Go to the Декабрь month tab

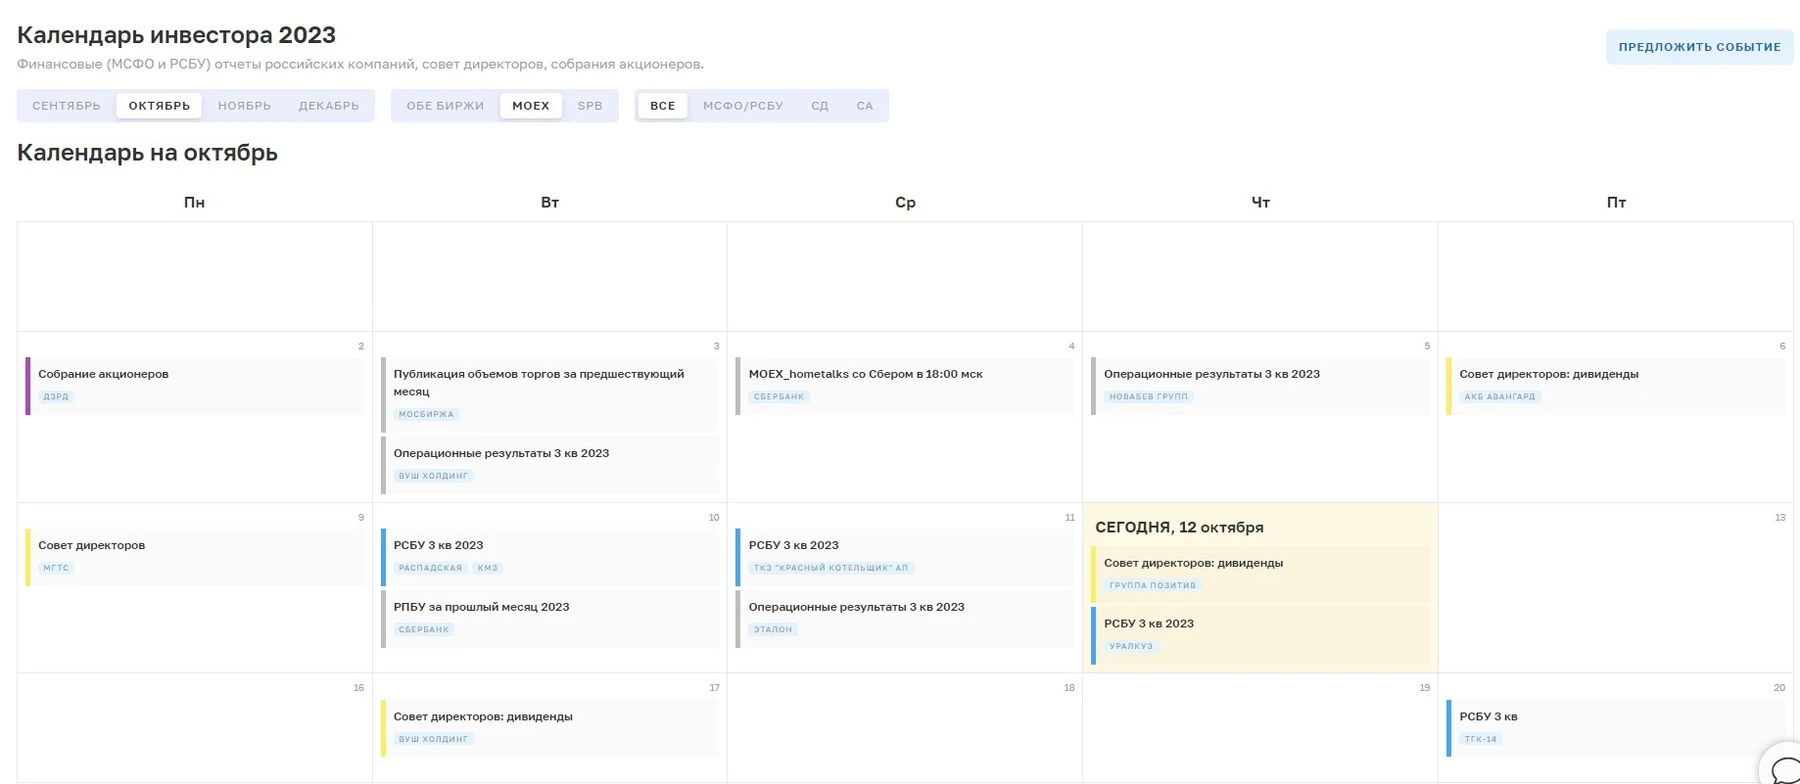pyautogui.click(x=329, y=106)
